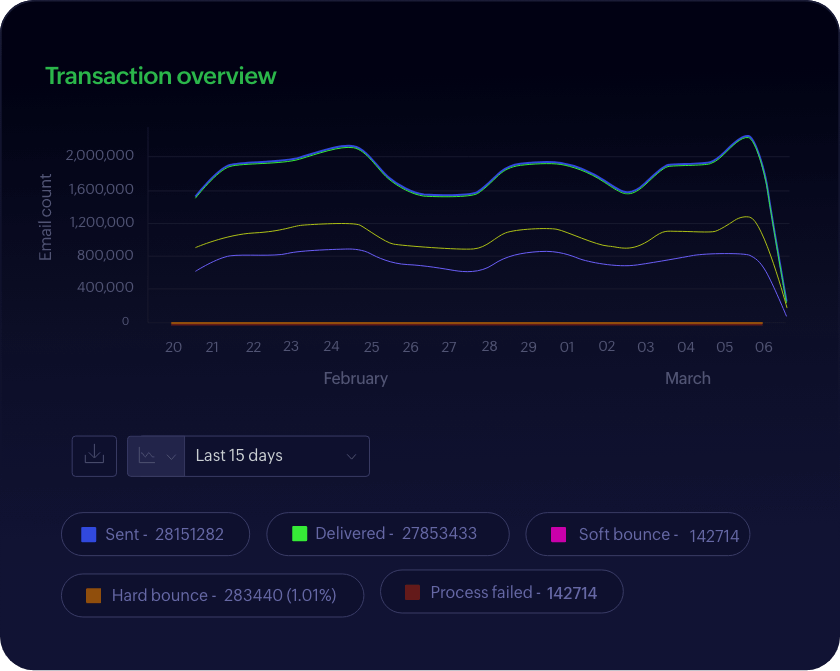The width and height of the screenshot is (840, 671).
Task: Click the magenta Soft bounce color swatch
Action: [559, 534]
